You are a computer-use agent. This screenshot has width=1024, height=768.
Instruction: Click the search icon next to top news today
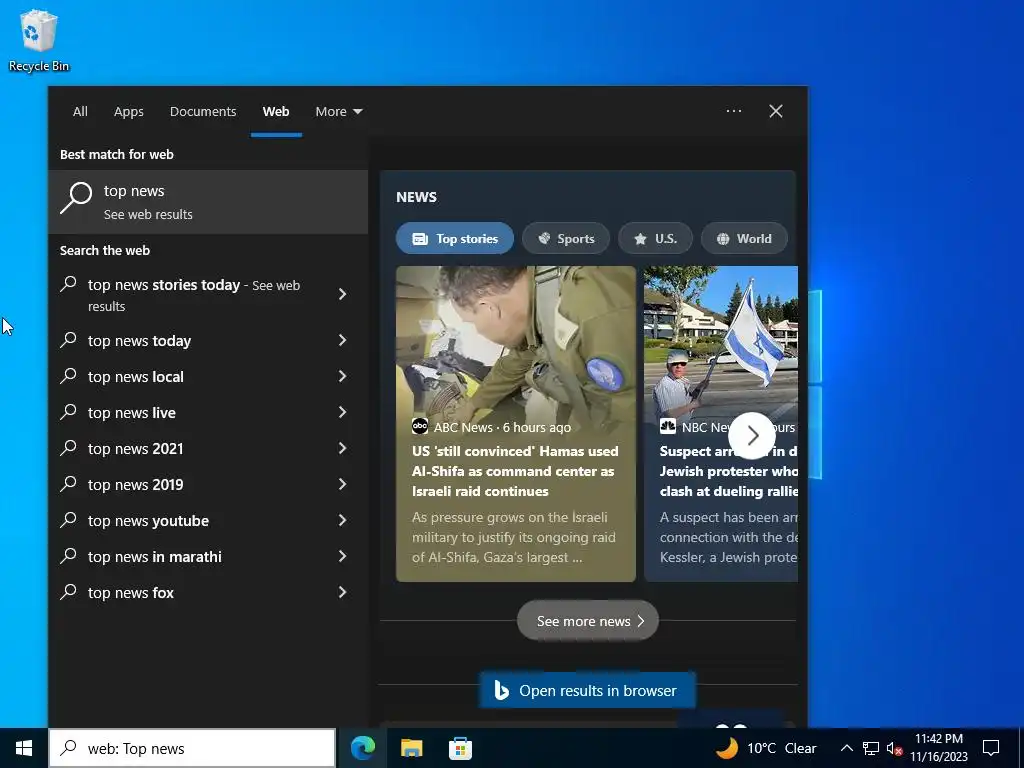tap(69, 340)
